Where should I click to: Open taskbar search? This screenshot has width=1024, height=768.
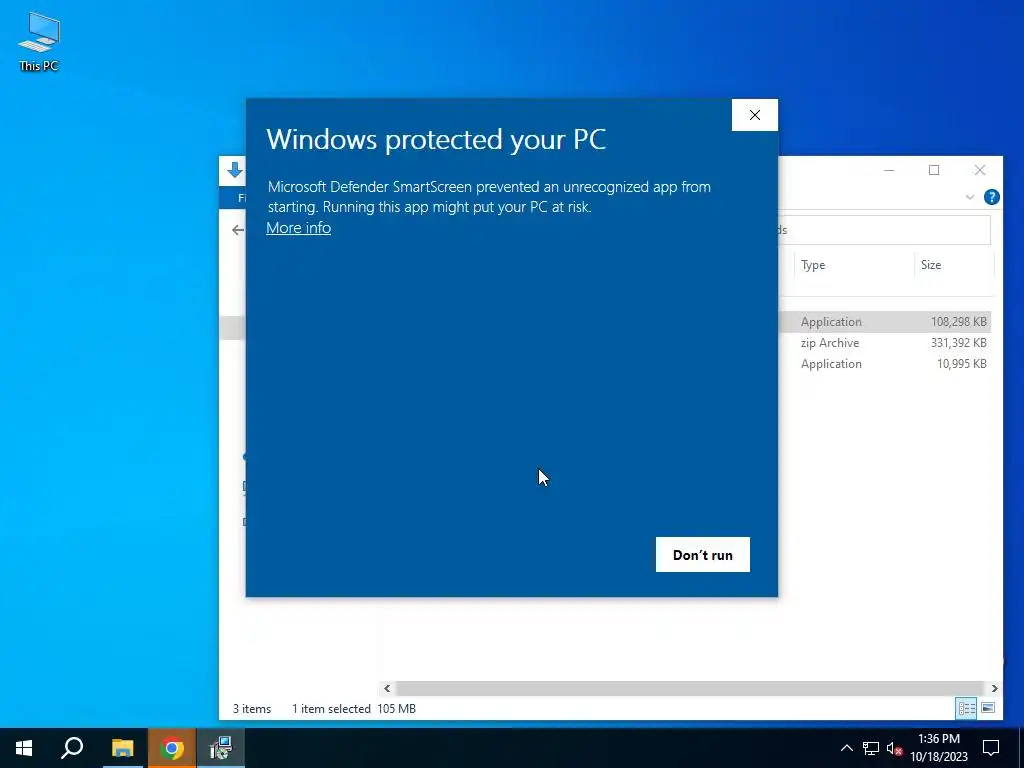pyautogui.click(x=72, y=748)
